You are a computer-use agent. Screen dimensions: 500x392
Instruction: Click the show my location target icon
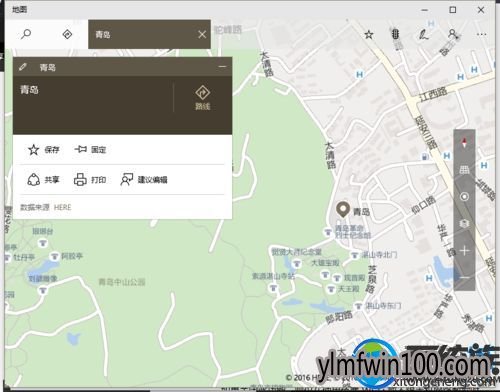tap(464, 197)
